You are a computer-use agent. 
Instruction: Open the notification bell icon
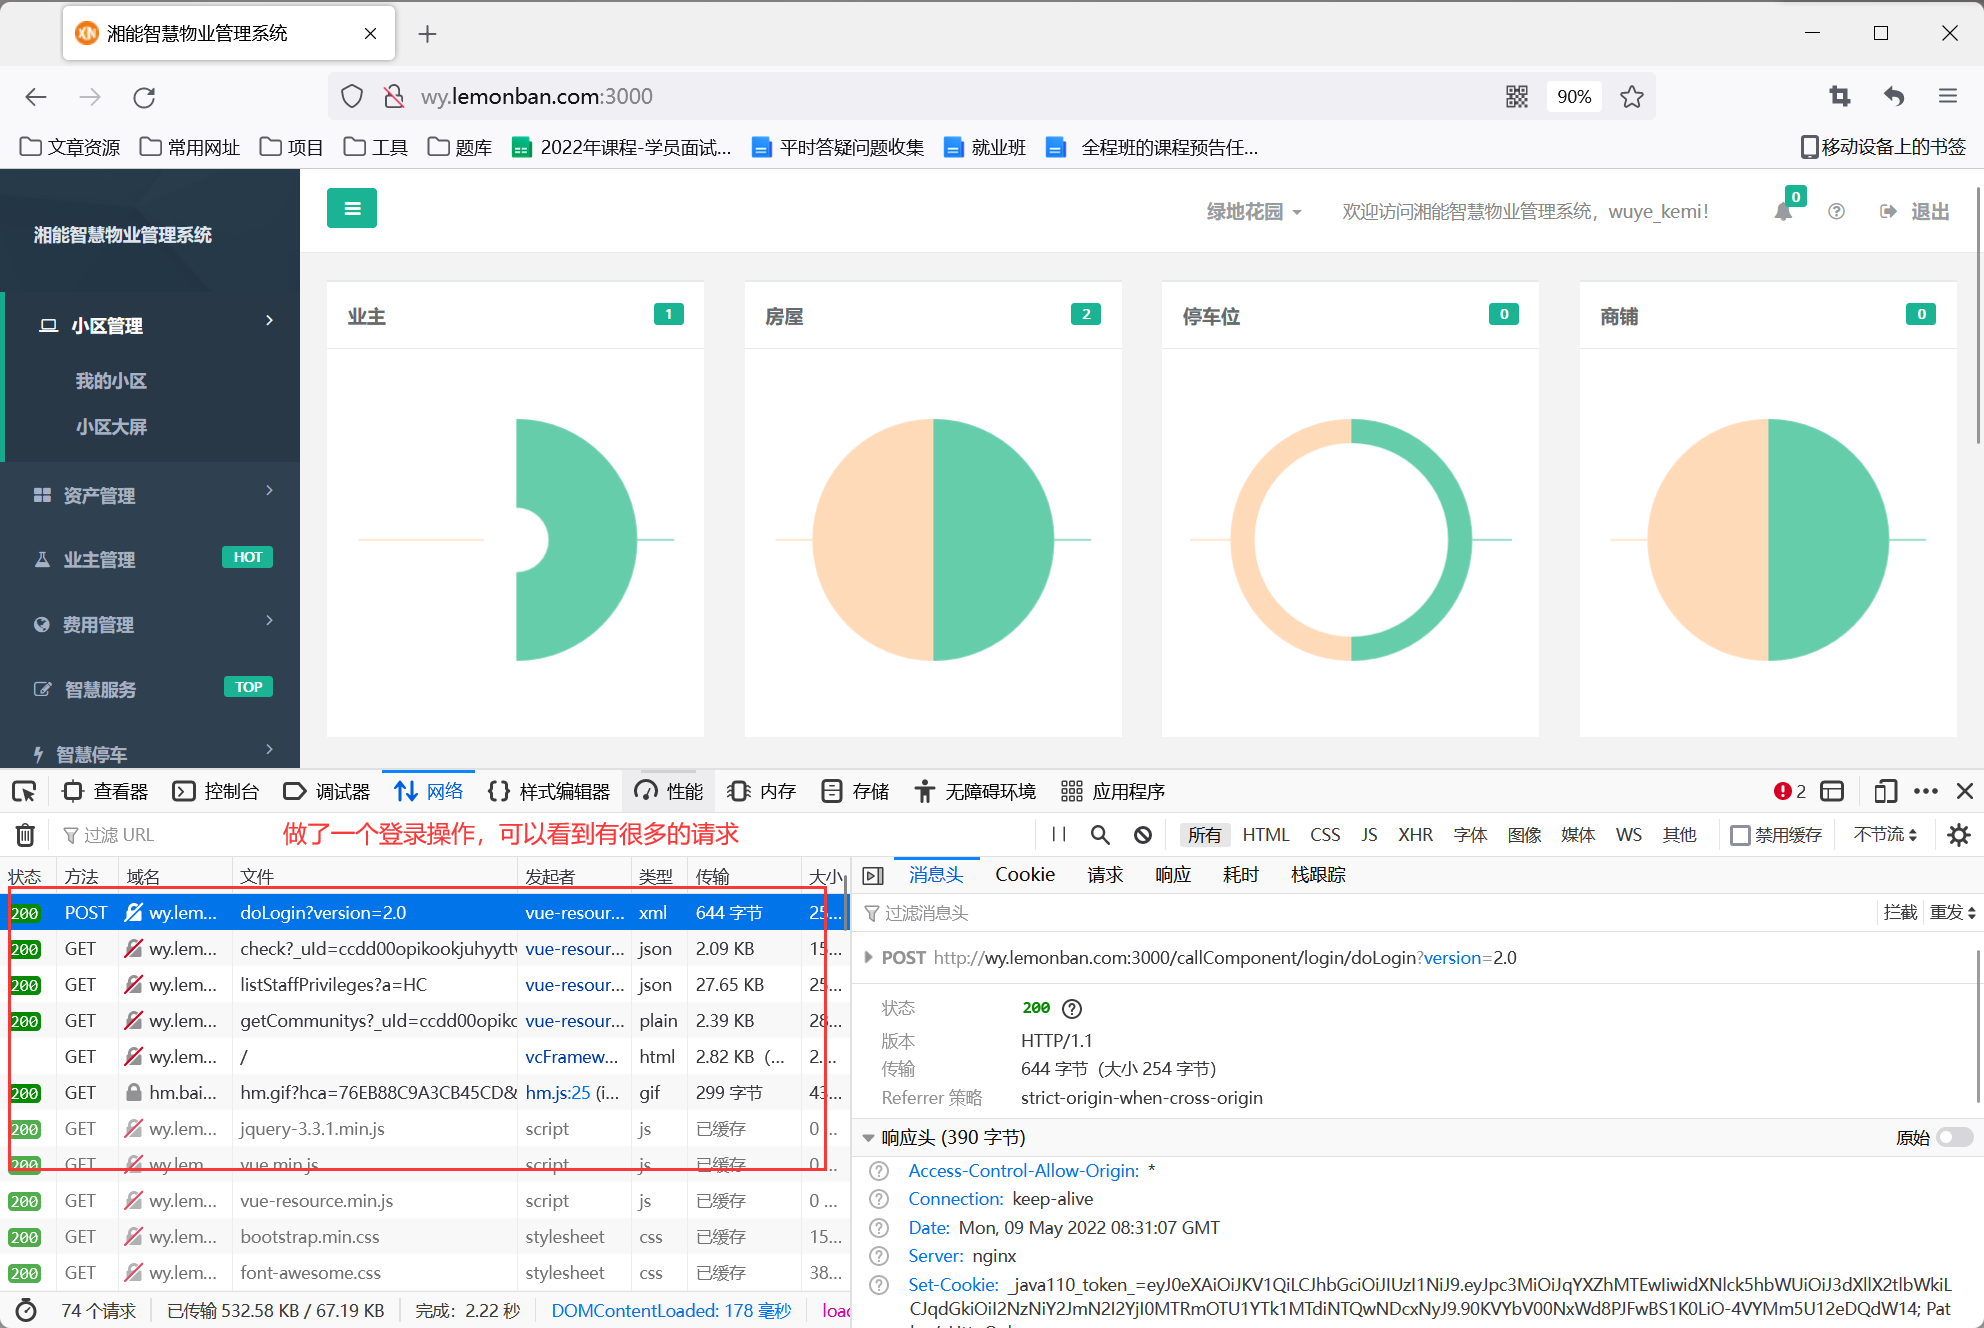(1783, 212)
